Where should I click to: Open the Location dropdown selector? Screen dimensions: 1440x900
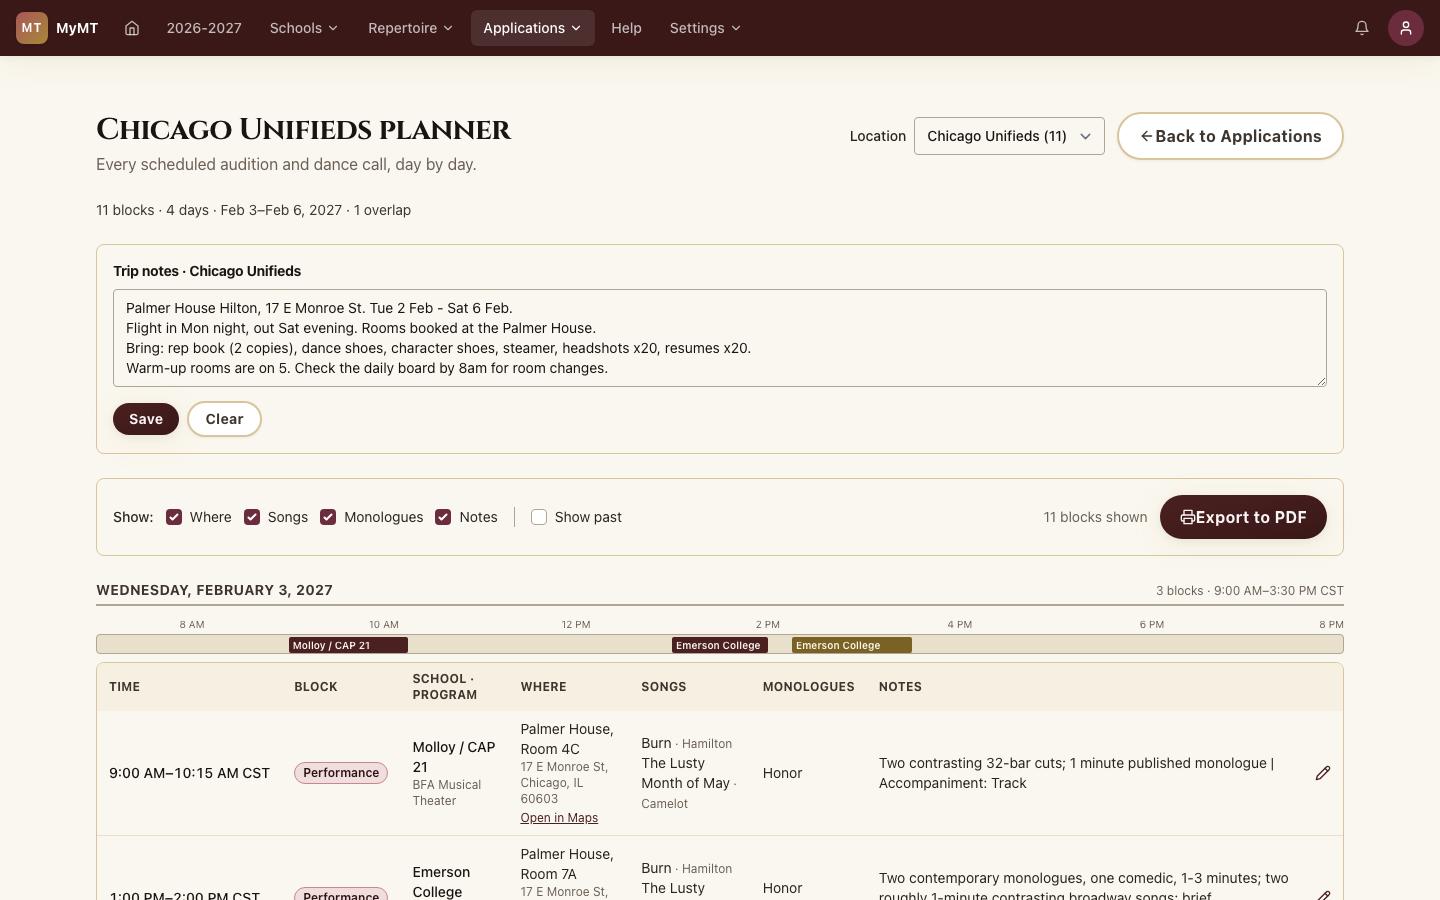coord(1009,136)
